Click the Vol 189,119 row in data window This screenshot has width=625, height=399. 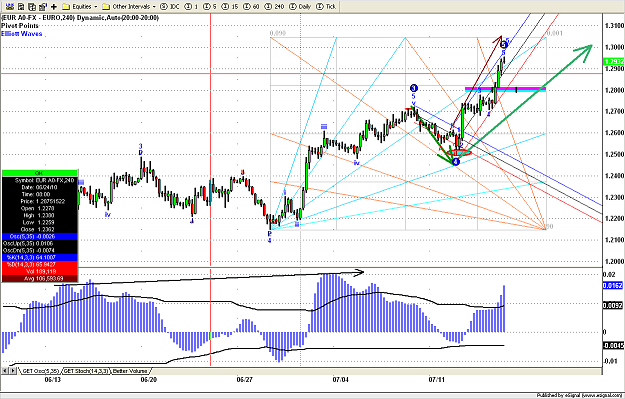click(40, 271)
